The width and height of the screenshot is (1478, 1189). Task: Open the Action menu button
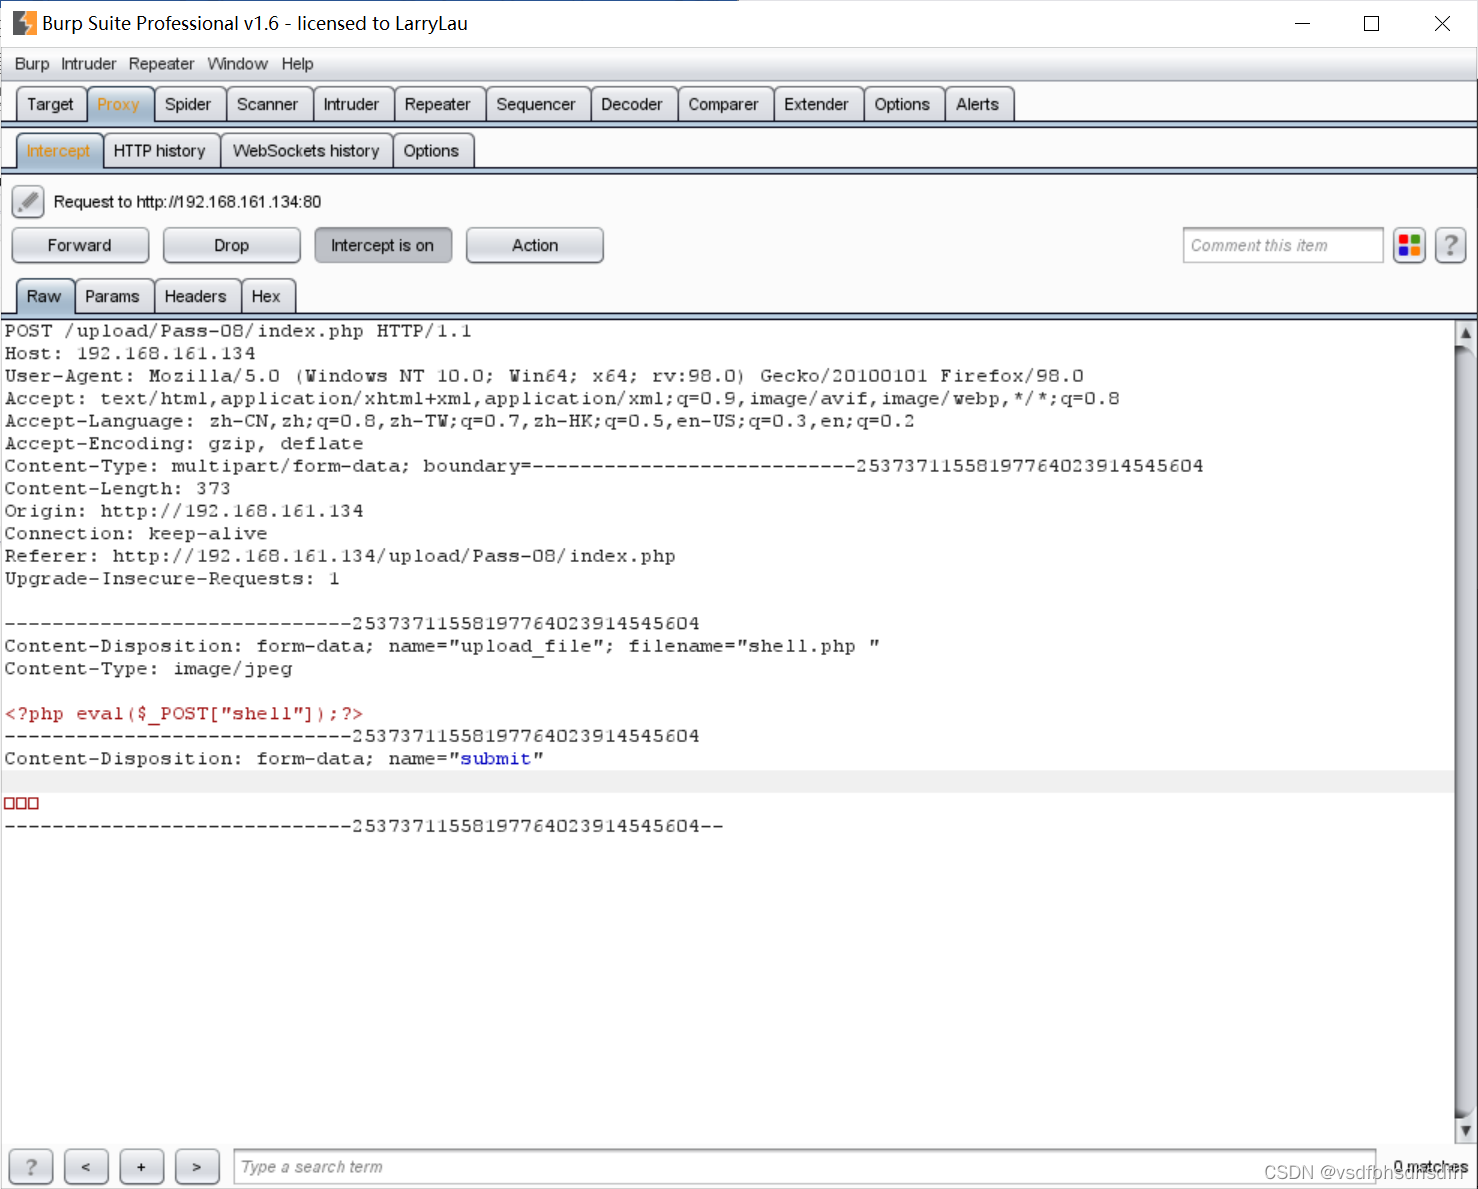pos(535,245)
